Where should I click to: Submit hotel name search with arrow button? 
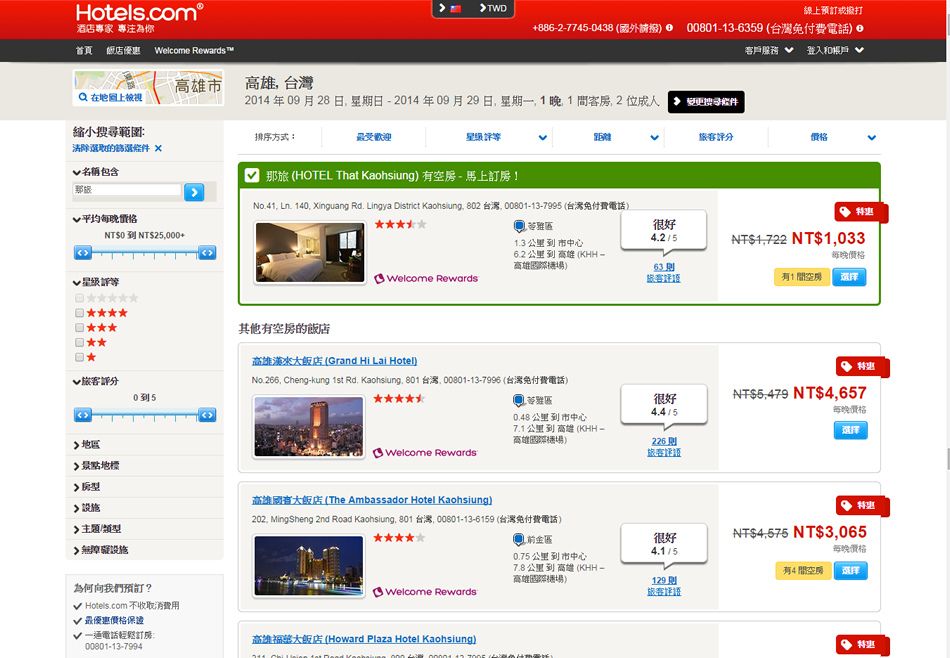(194, 192)
